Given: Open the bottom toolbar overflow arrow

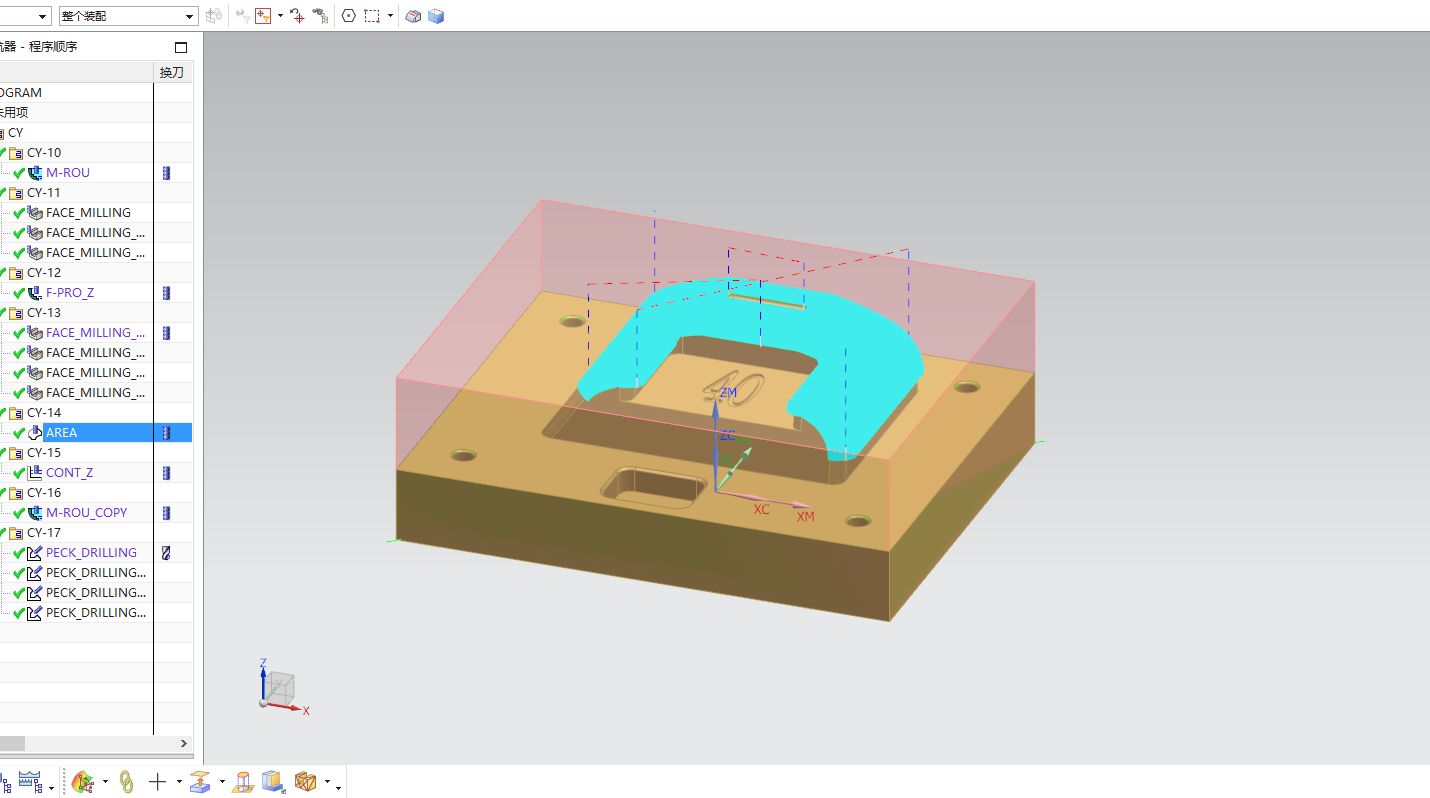Looking at the screenshot, I should 339,786.
